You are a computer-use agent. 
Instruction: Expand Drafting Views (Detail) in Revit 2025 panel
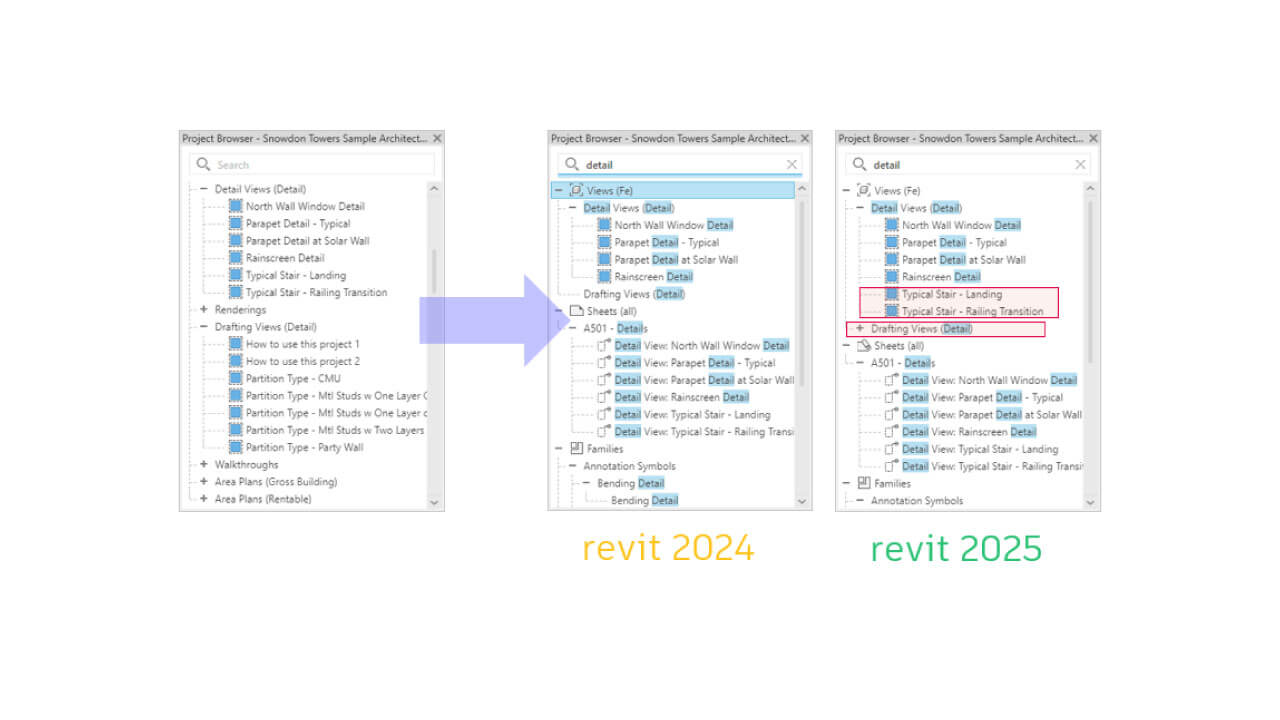coord(860,328)
